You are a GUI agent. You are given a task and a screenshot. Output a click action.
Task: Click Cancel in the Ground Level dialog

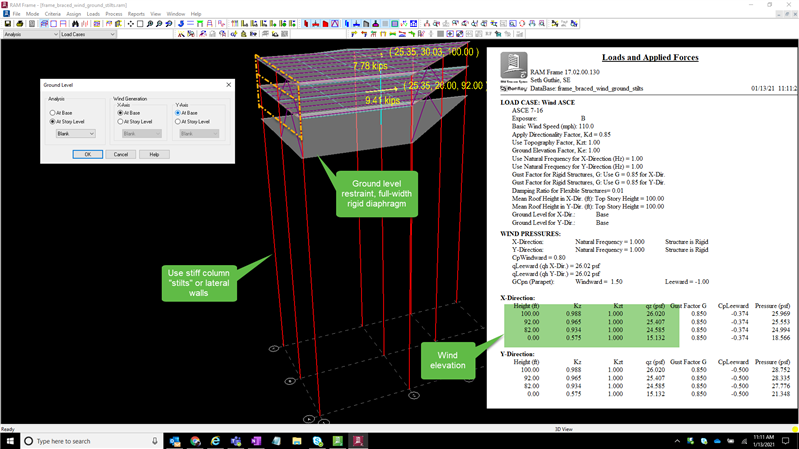[x=120, y=155]
